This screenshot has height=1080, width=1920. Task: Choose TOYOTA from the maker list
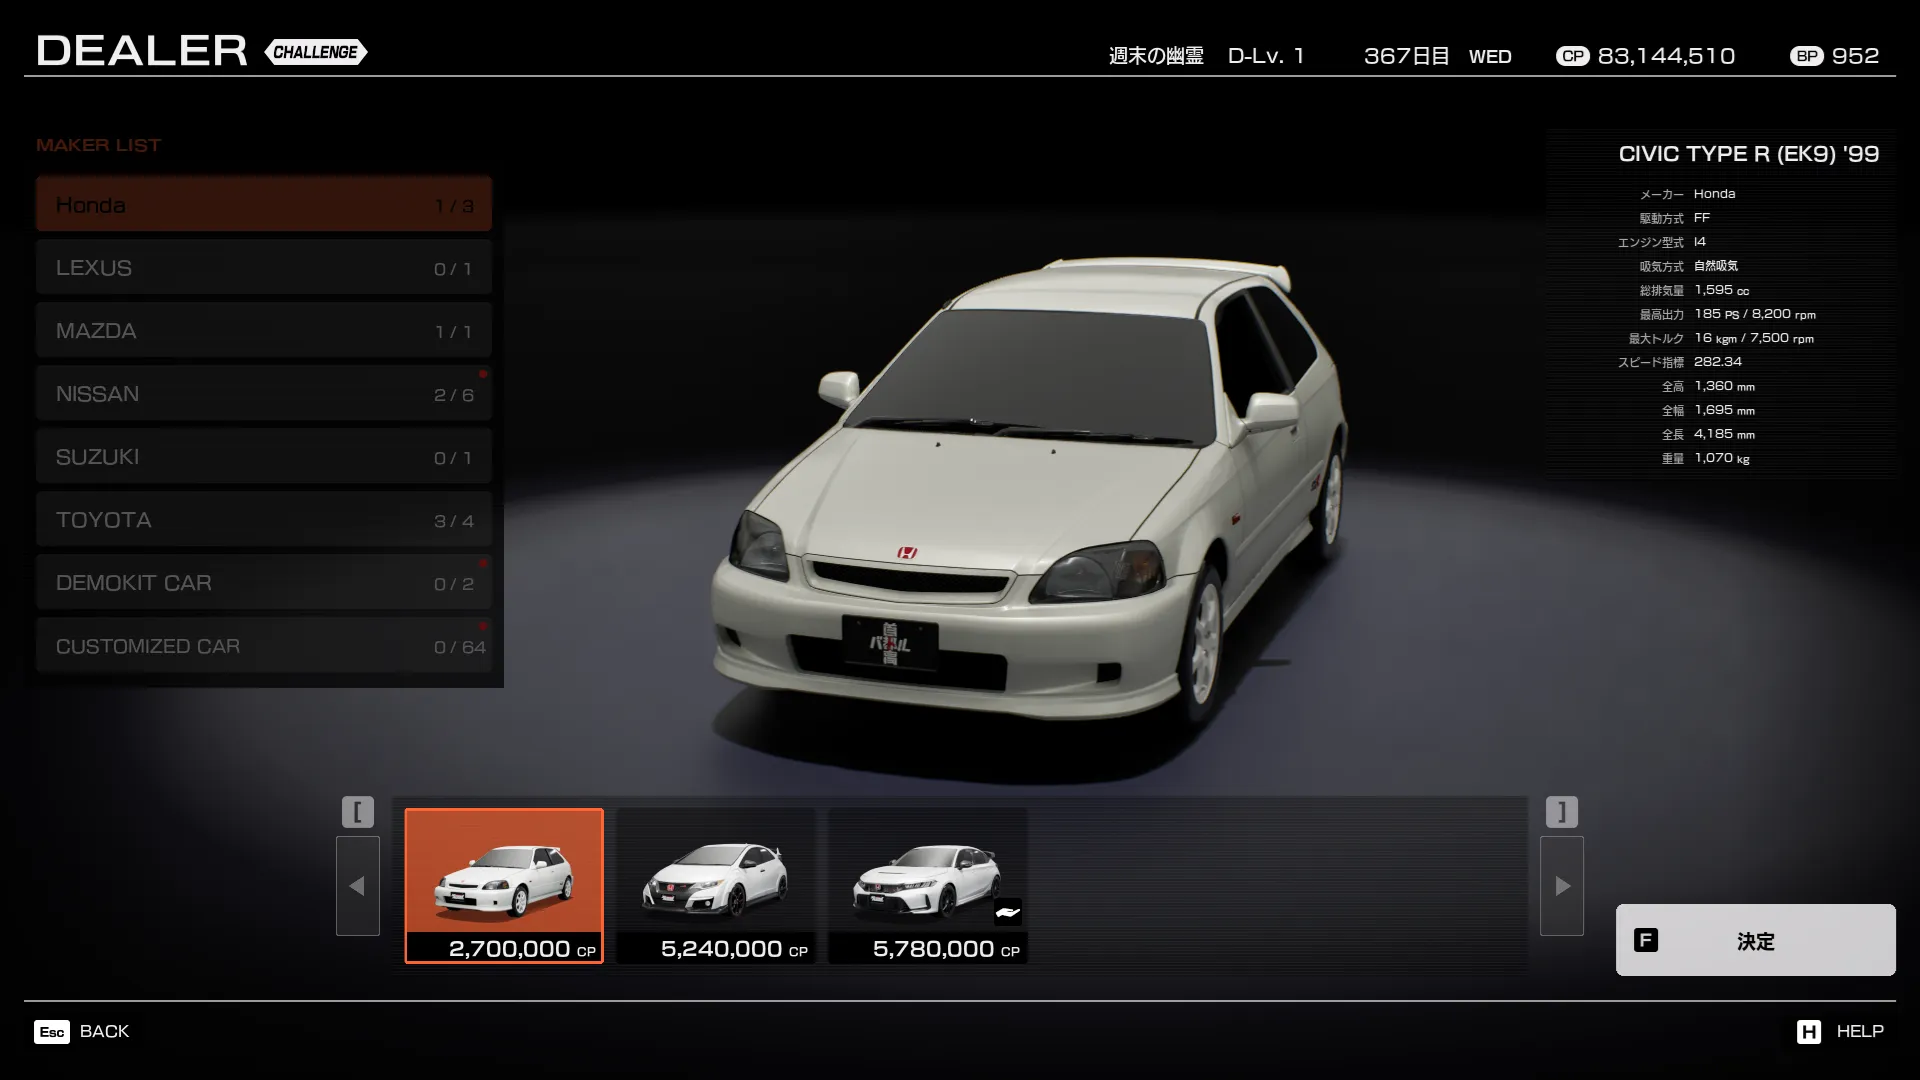click(x=264, y=520)
